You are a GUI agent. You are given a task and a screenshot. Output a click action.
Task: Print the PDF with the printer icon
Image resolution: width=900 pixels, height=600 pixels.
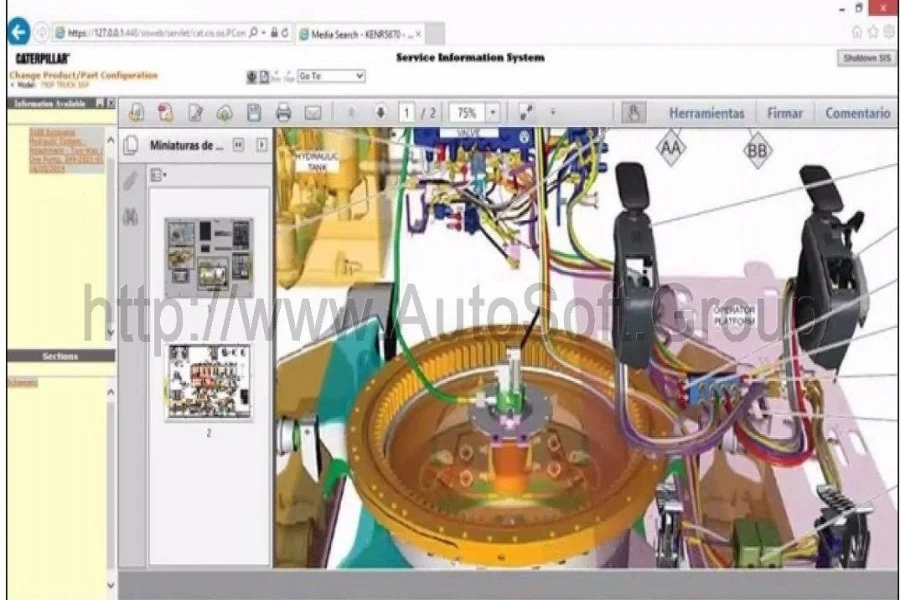pyautogui.click(x=283, y=113)
